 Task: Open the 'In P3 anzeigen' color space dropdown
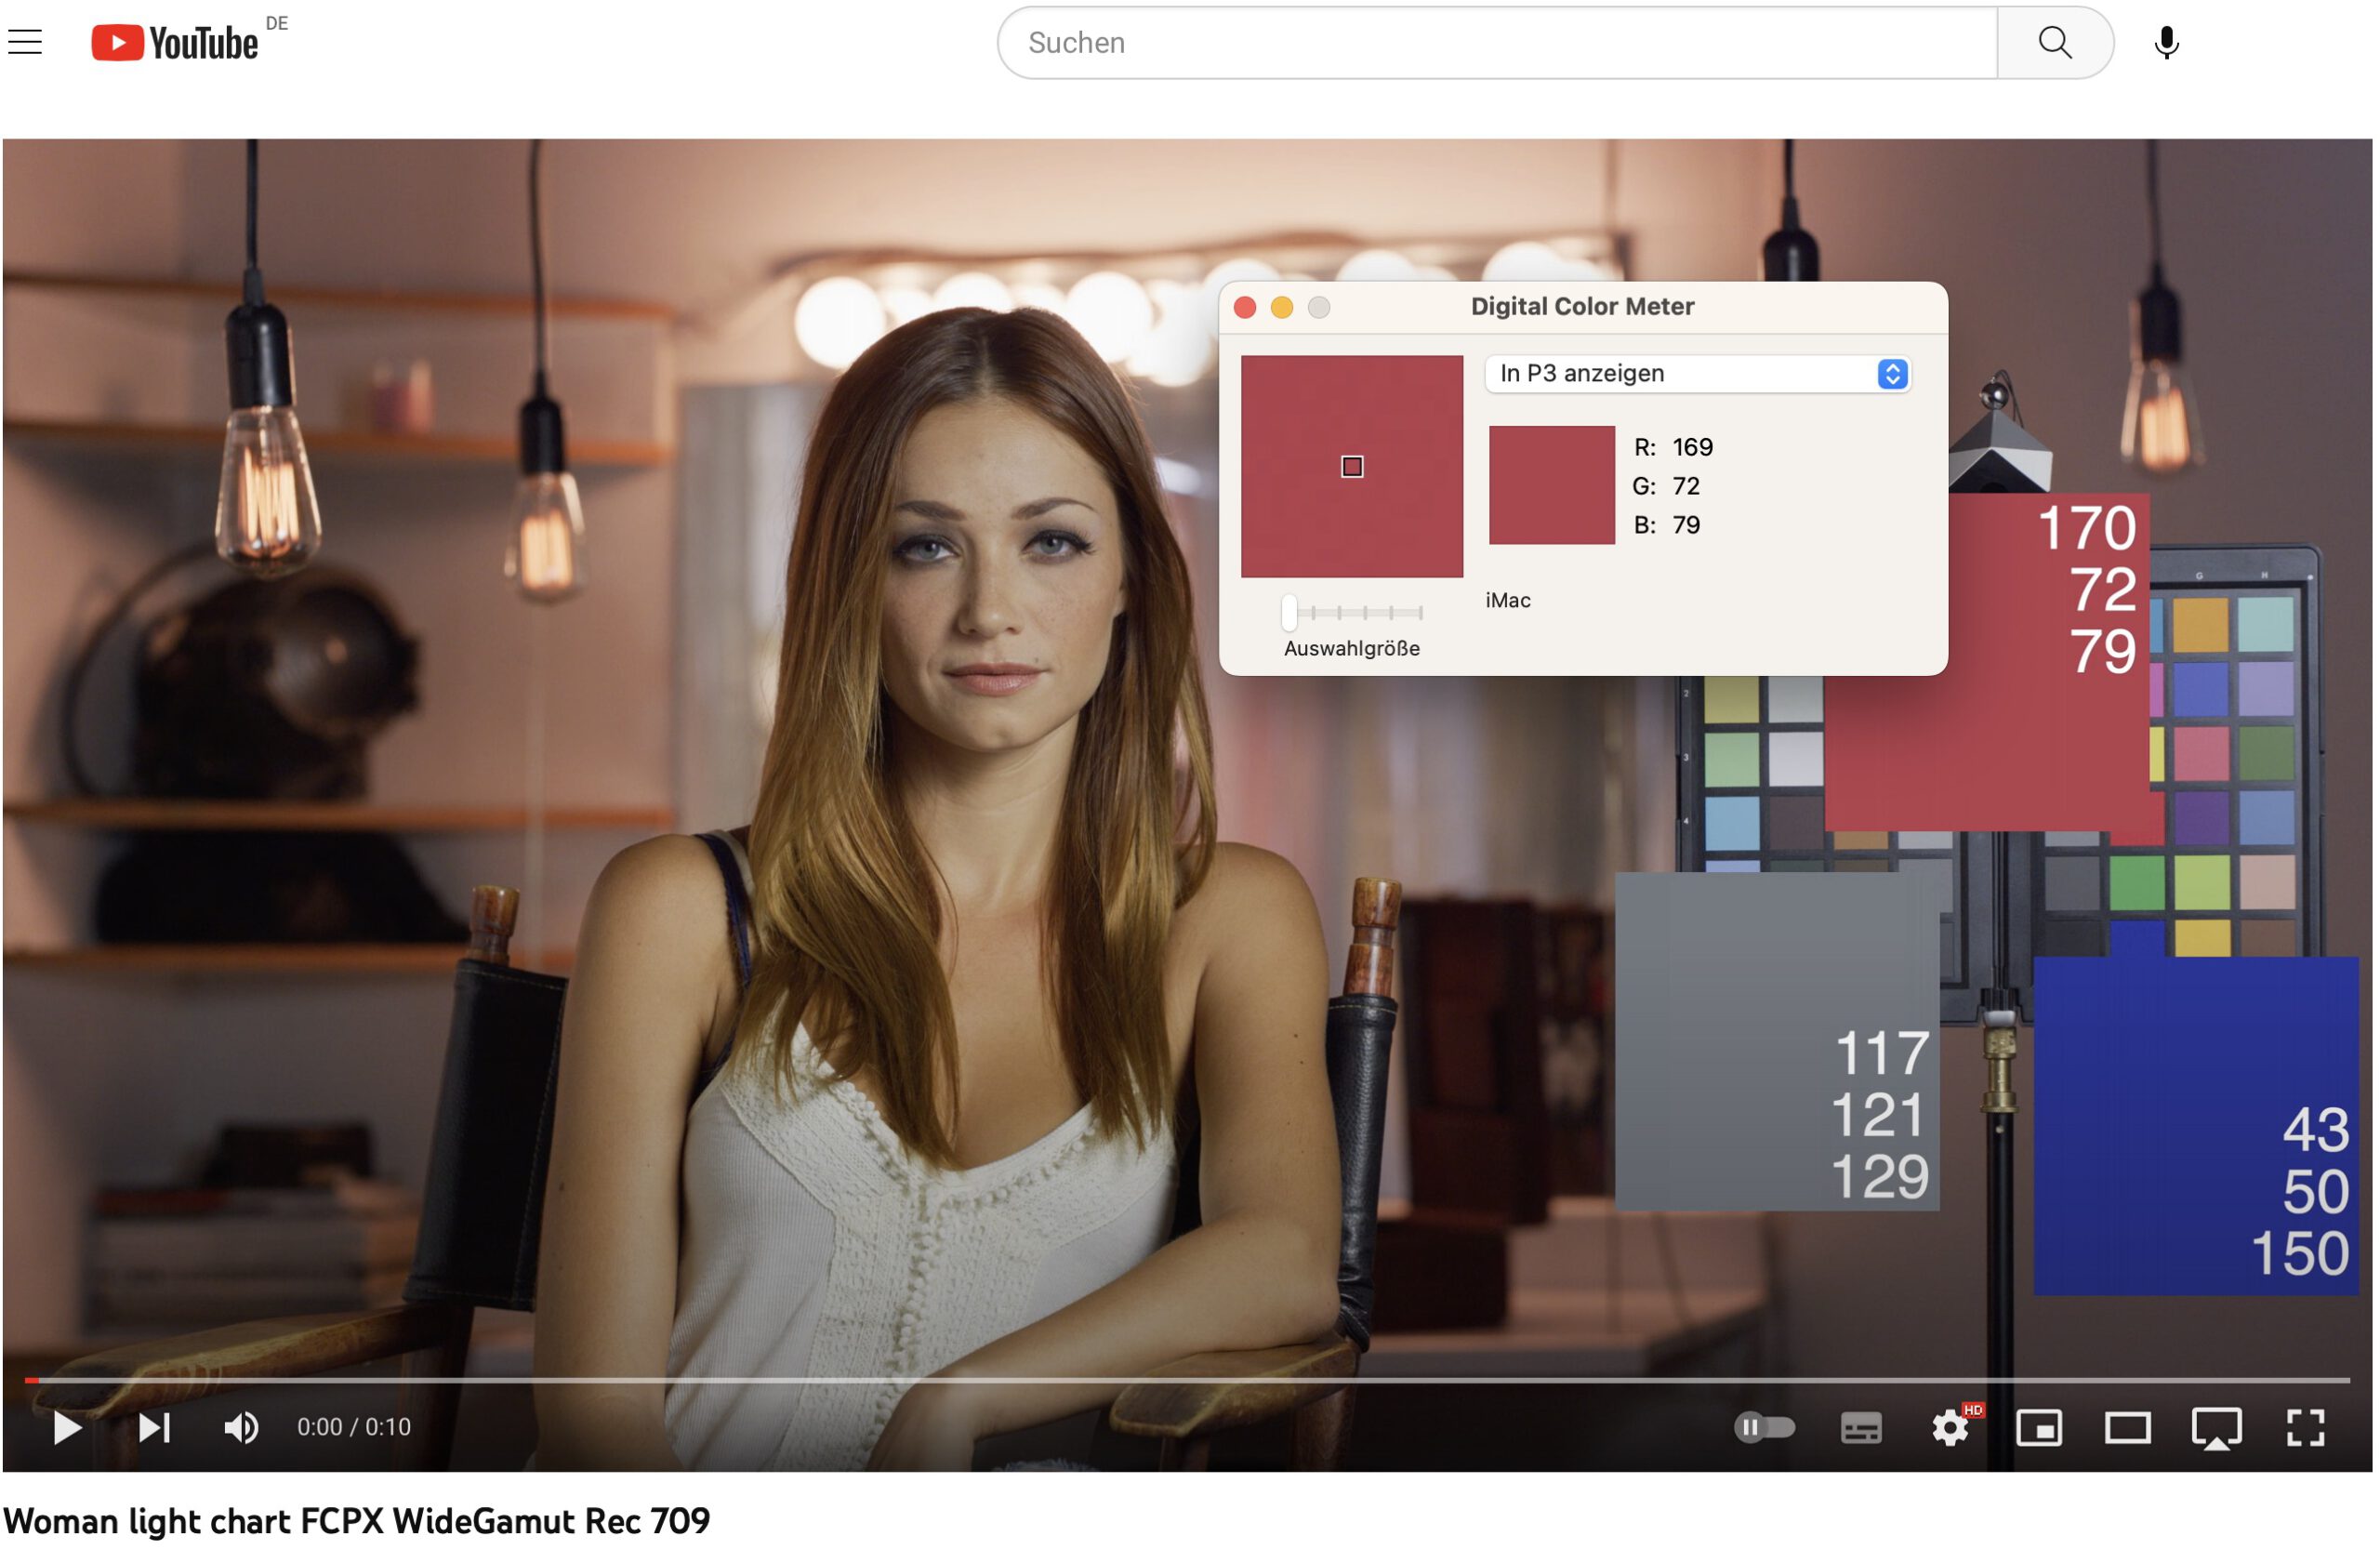click(x=1698, y=374)
